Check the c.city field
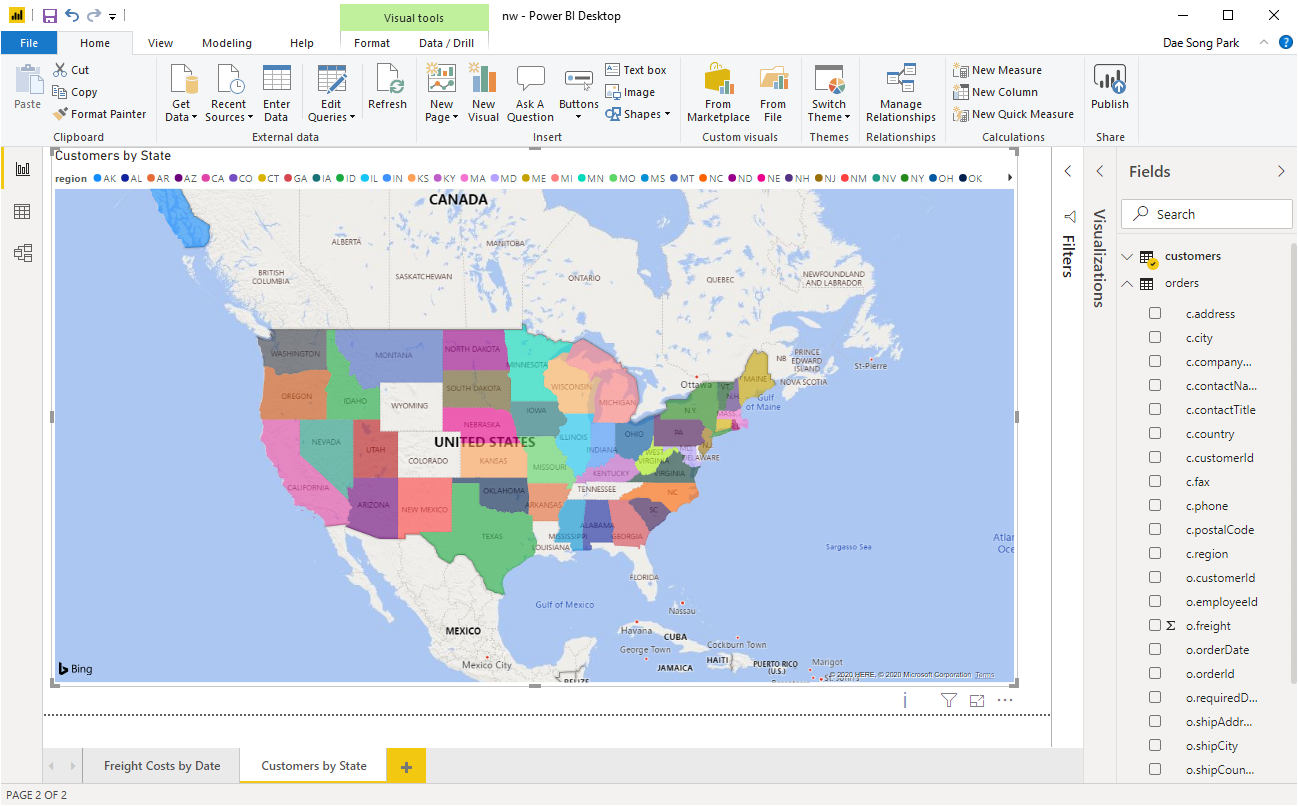Image resolution: width=1298 pixels, height=806 pixels. pos(1155,337)
